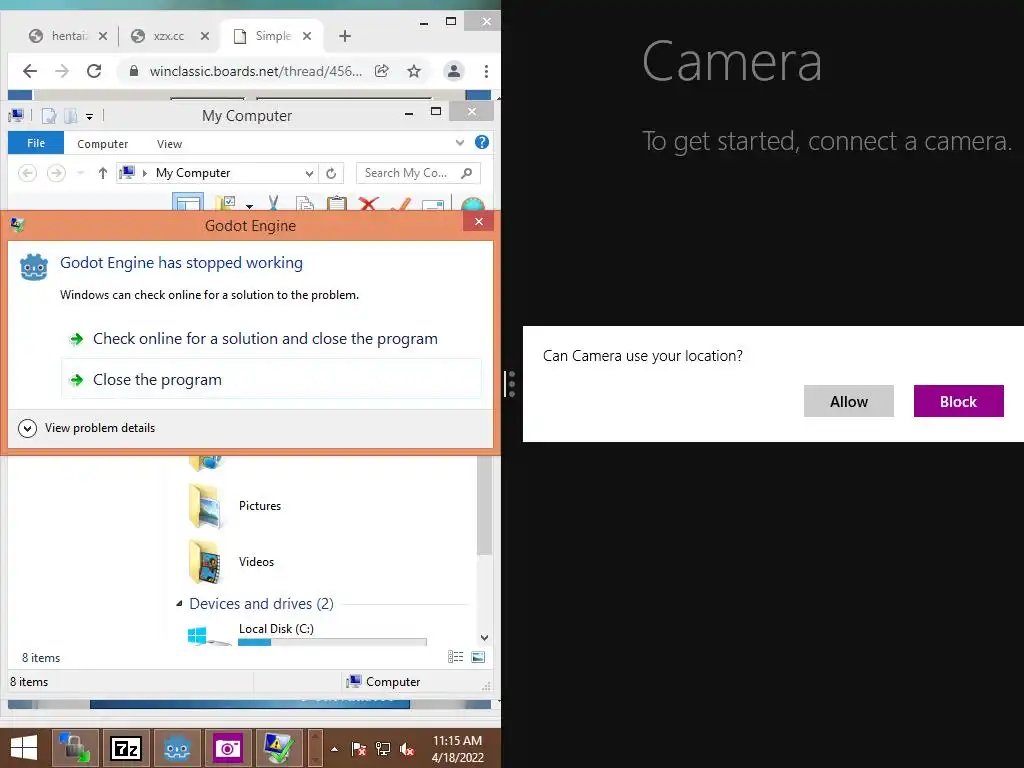This screenshot has height=768, width=1024.
Task: Expand the My Computer ribbon chevron
Action: click(x=460, y=142)
